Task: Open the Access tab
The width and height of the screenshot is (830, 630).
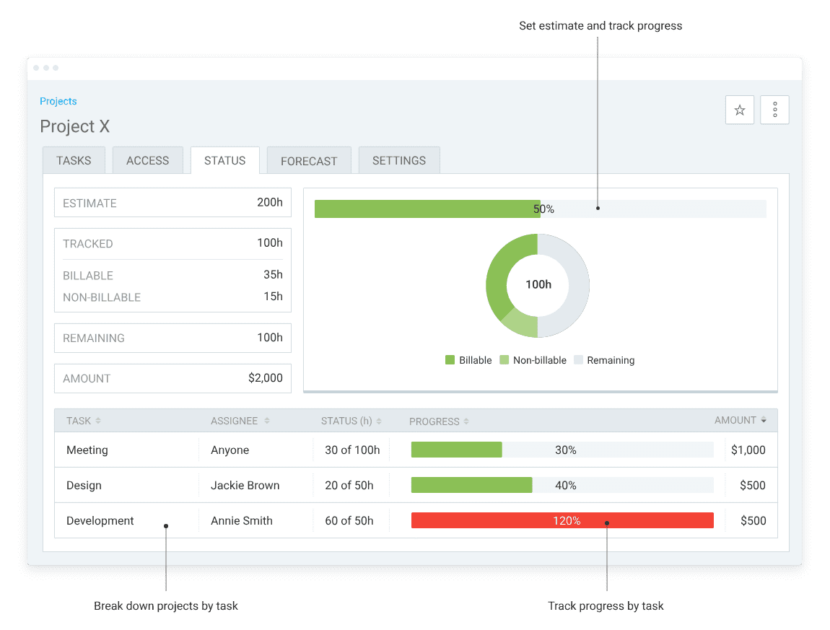Action: [148, 160]
